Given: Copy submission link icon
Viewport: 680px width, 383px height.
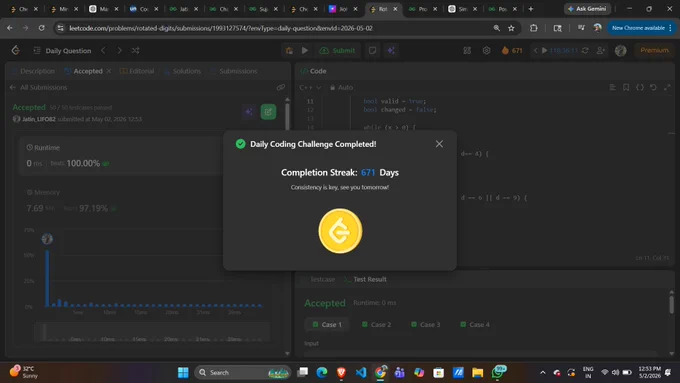Looking at the screenshot, I should [x=281, y=88].
